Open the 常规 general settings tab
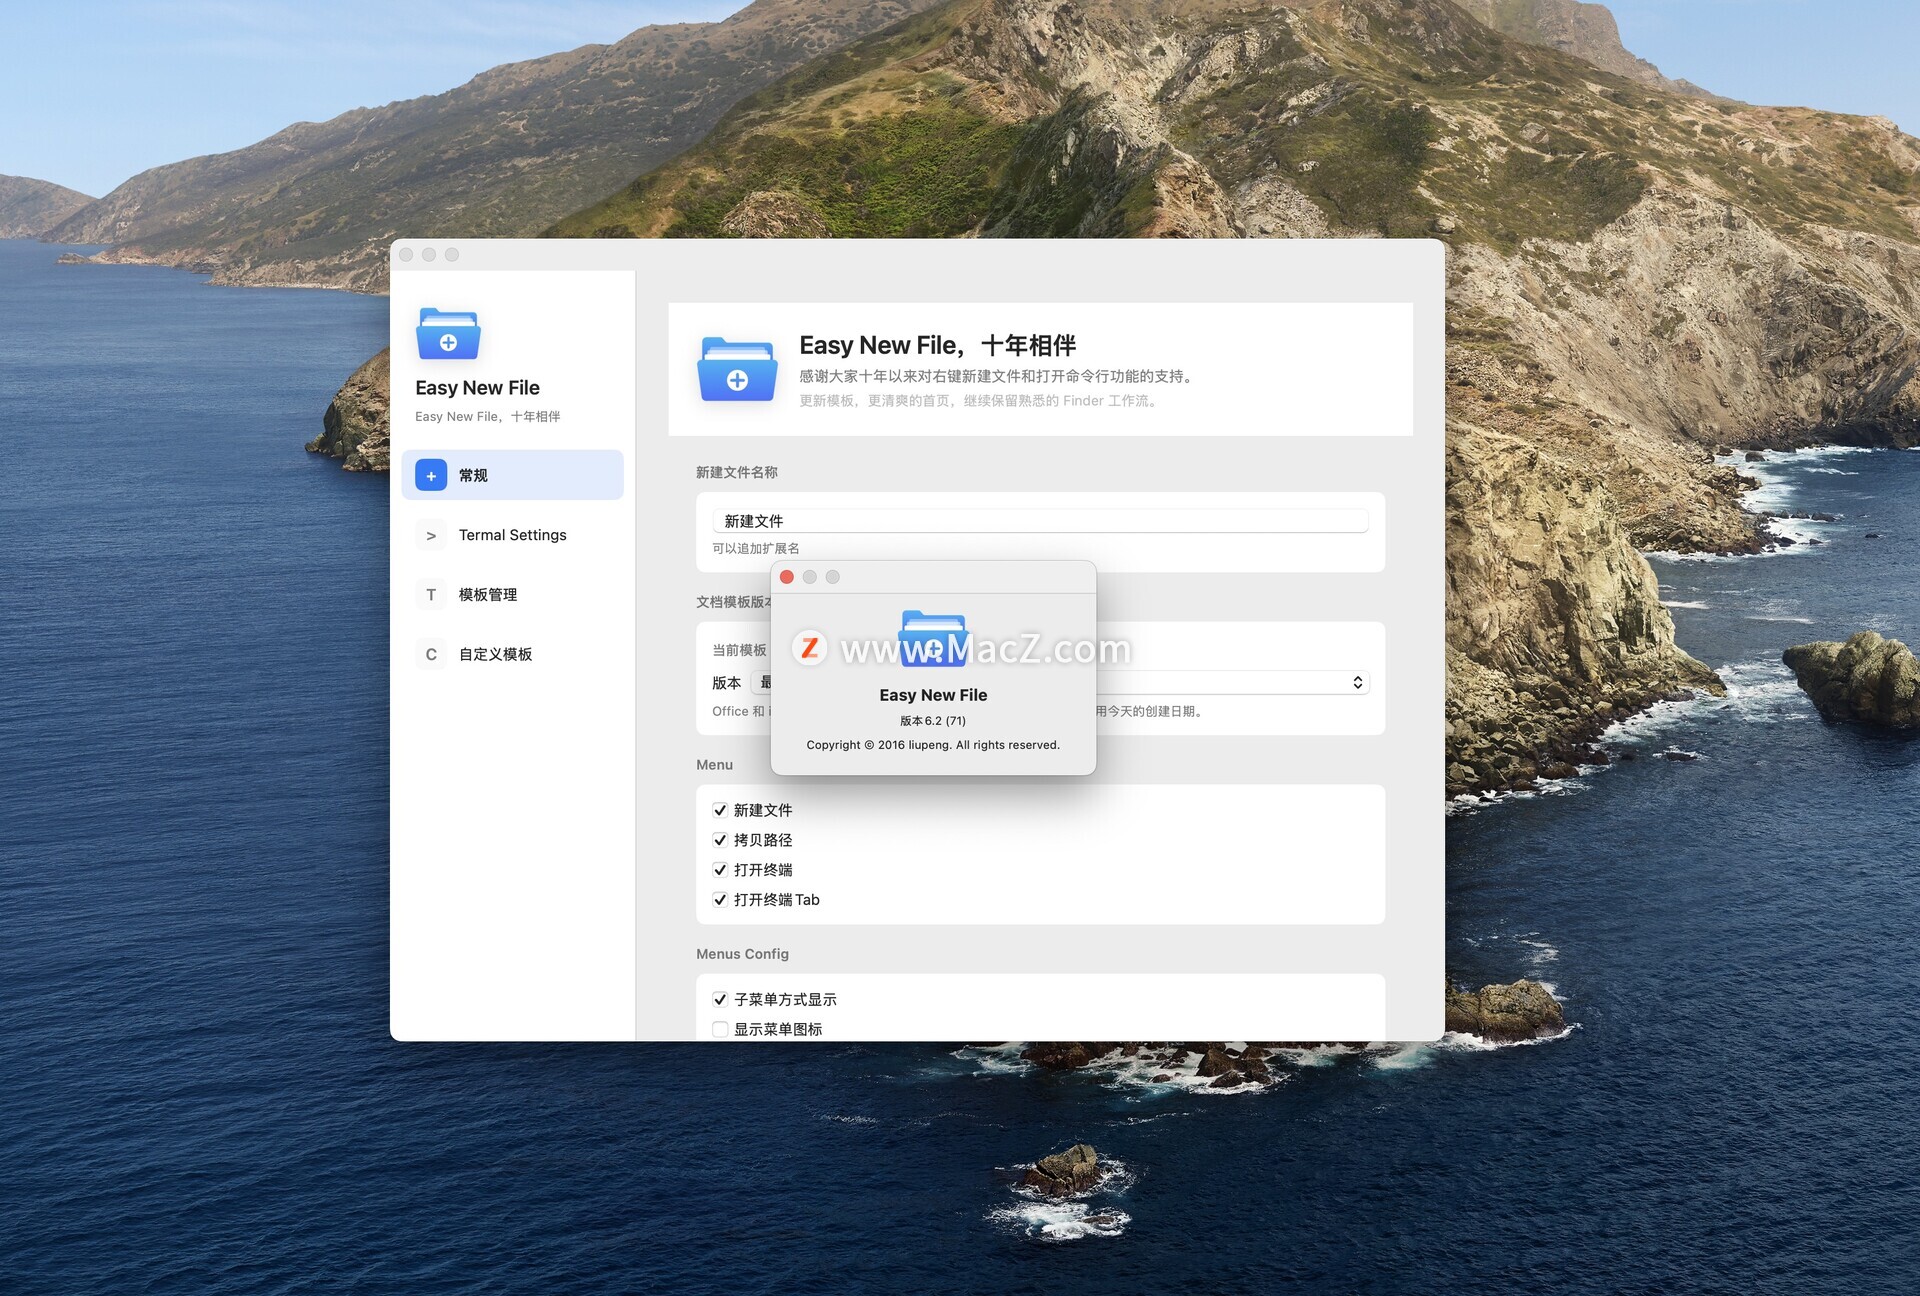The image size is (1920, 1296). click(512, 475)
